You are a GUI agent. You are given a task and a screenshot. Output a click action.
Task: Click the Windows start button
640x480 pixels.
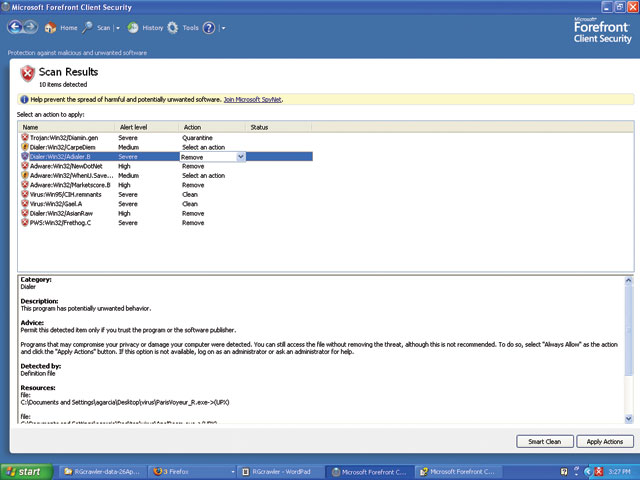(x=27, y=471)
